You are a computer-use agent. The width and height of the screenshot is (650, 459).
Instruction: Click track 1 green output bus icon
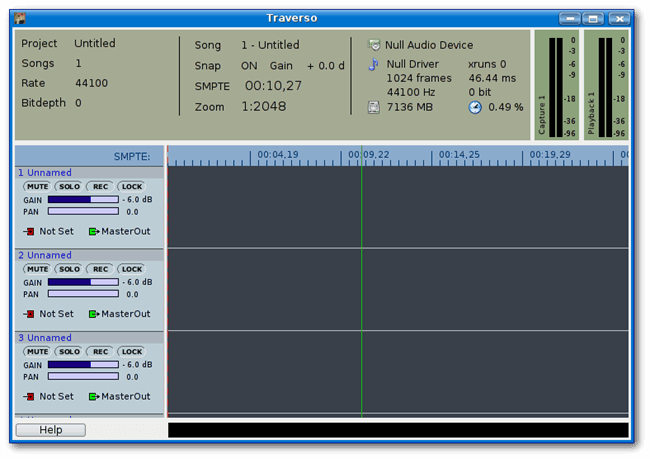94,231
